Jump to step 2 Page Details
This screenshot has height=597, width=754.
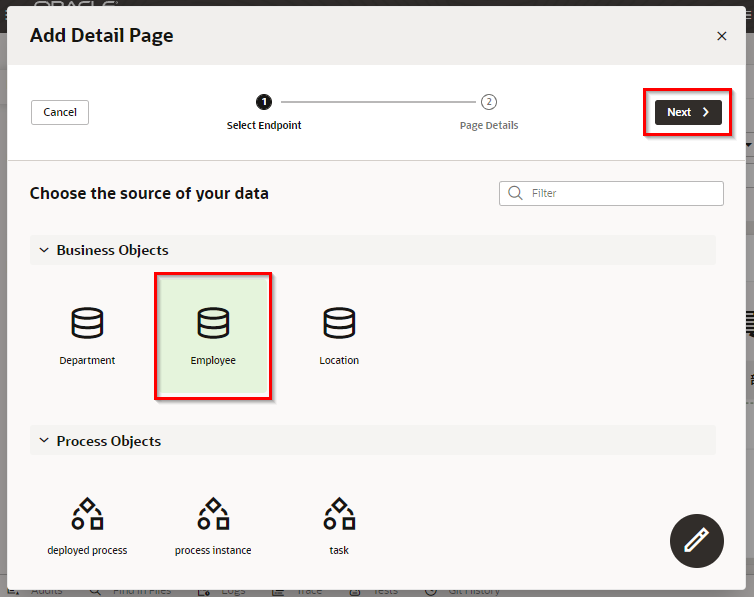tap(488, 102)
